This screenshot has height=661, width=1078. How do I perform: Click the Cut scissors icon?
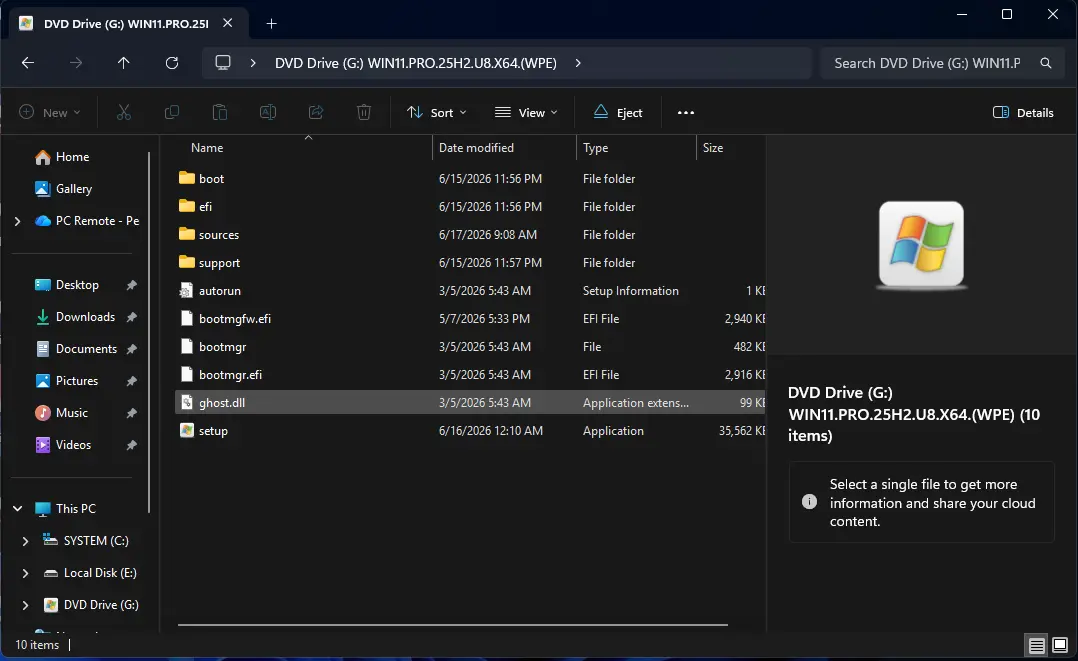point(124,112)
